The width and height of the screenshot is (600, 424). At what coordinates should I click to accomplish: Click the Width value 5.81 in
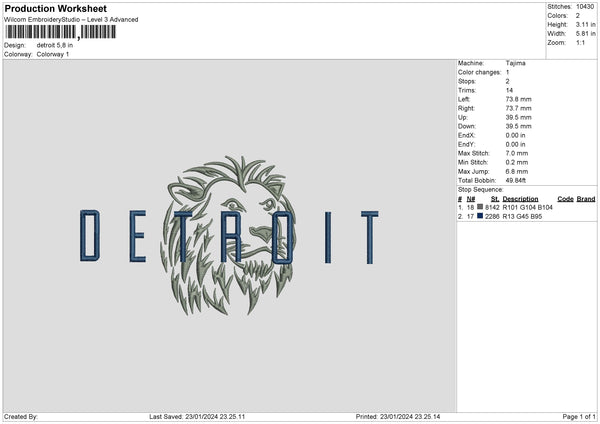[x=585, y=34]
